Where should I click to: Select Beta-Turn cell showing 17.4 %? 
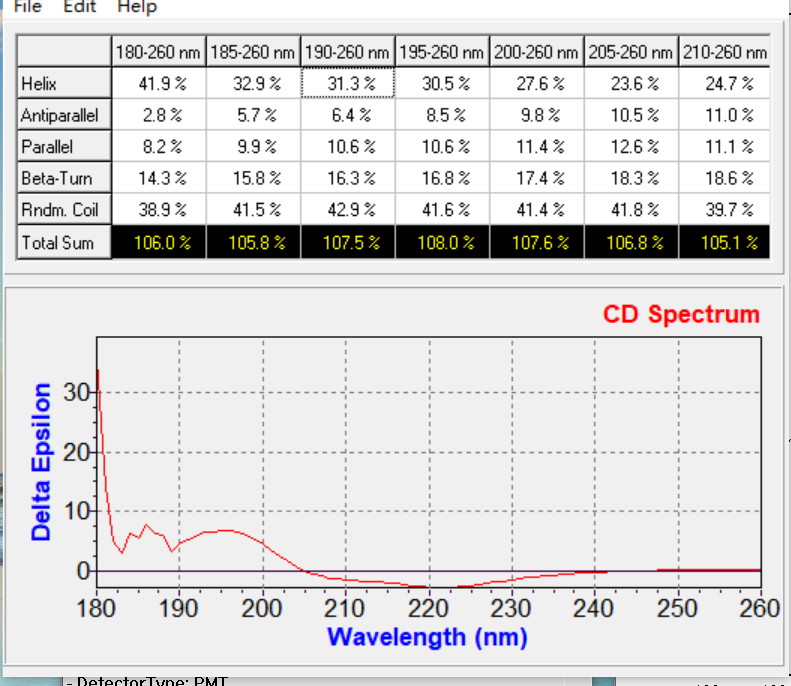click(x=537, y=178)
